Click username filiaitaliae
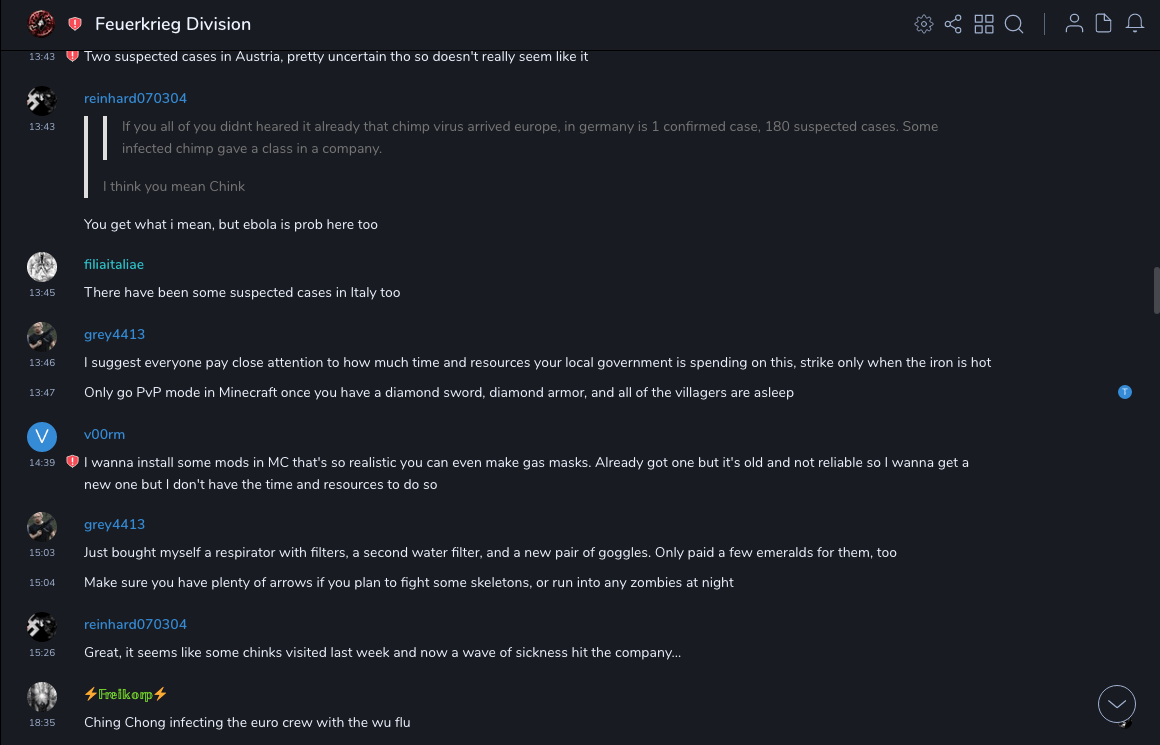Image resolution: width=1160 pixels, height=745 pixels. click(114, 264)
